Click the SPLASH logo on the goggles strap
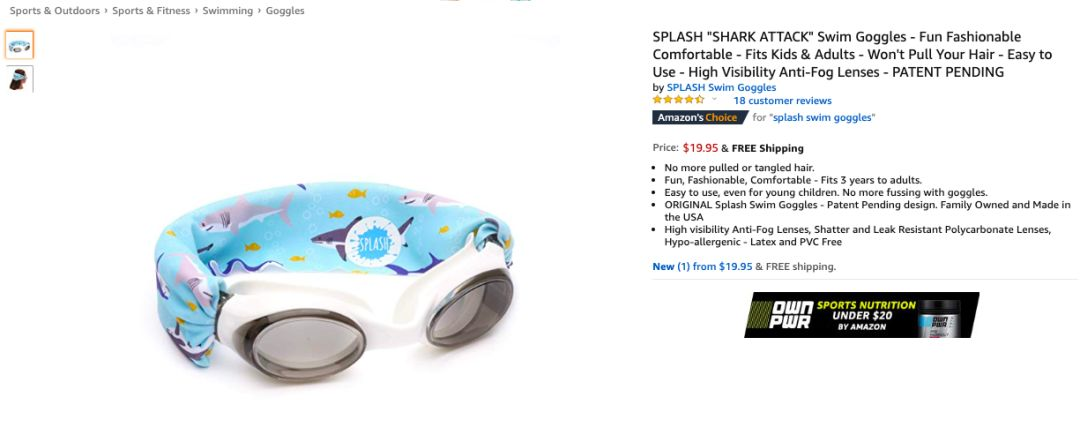 click(x=374, y=240)
